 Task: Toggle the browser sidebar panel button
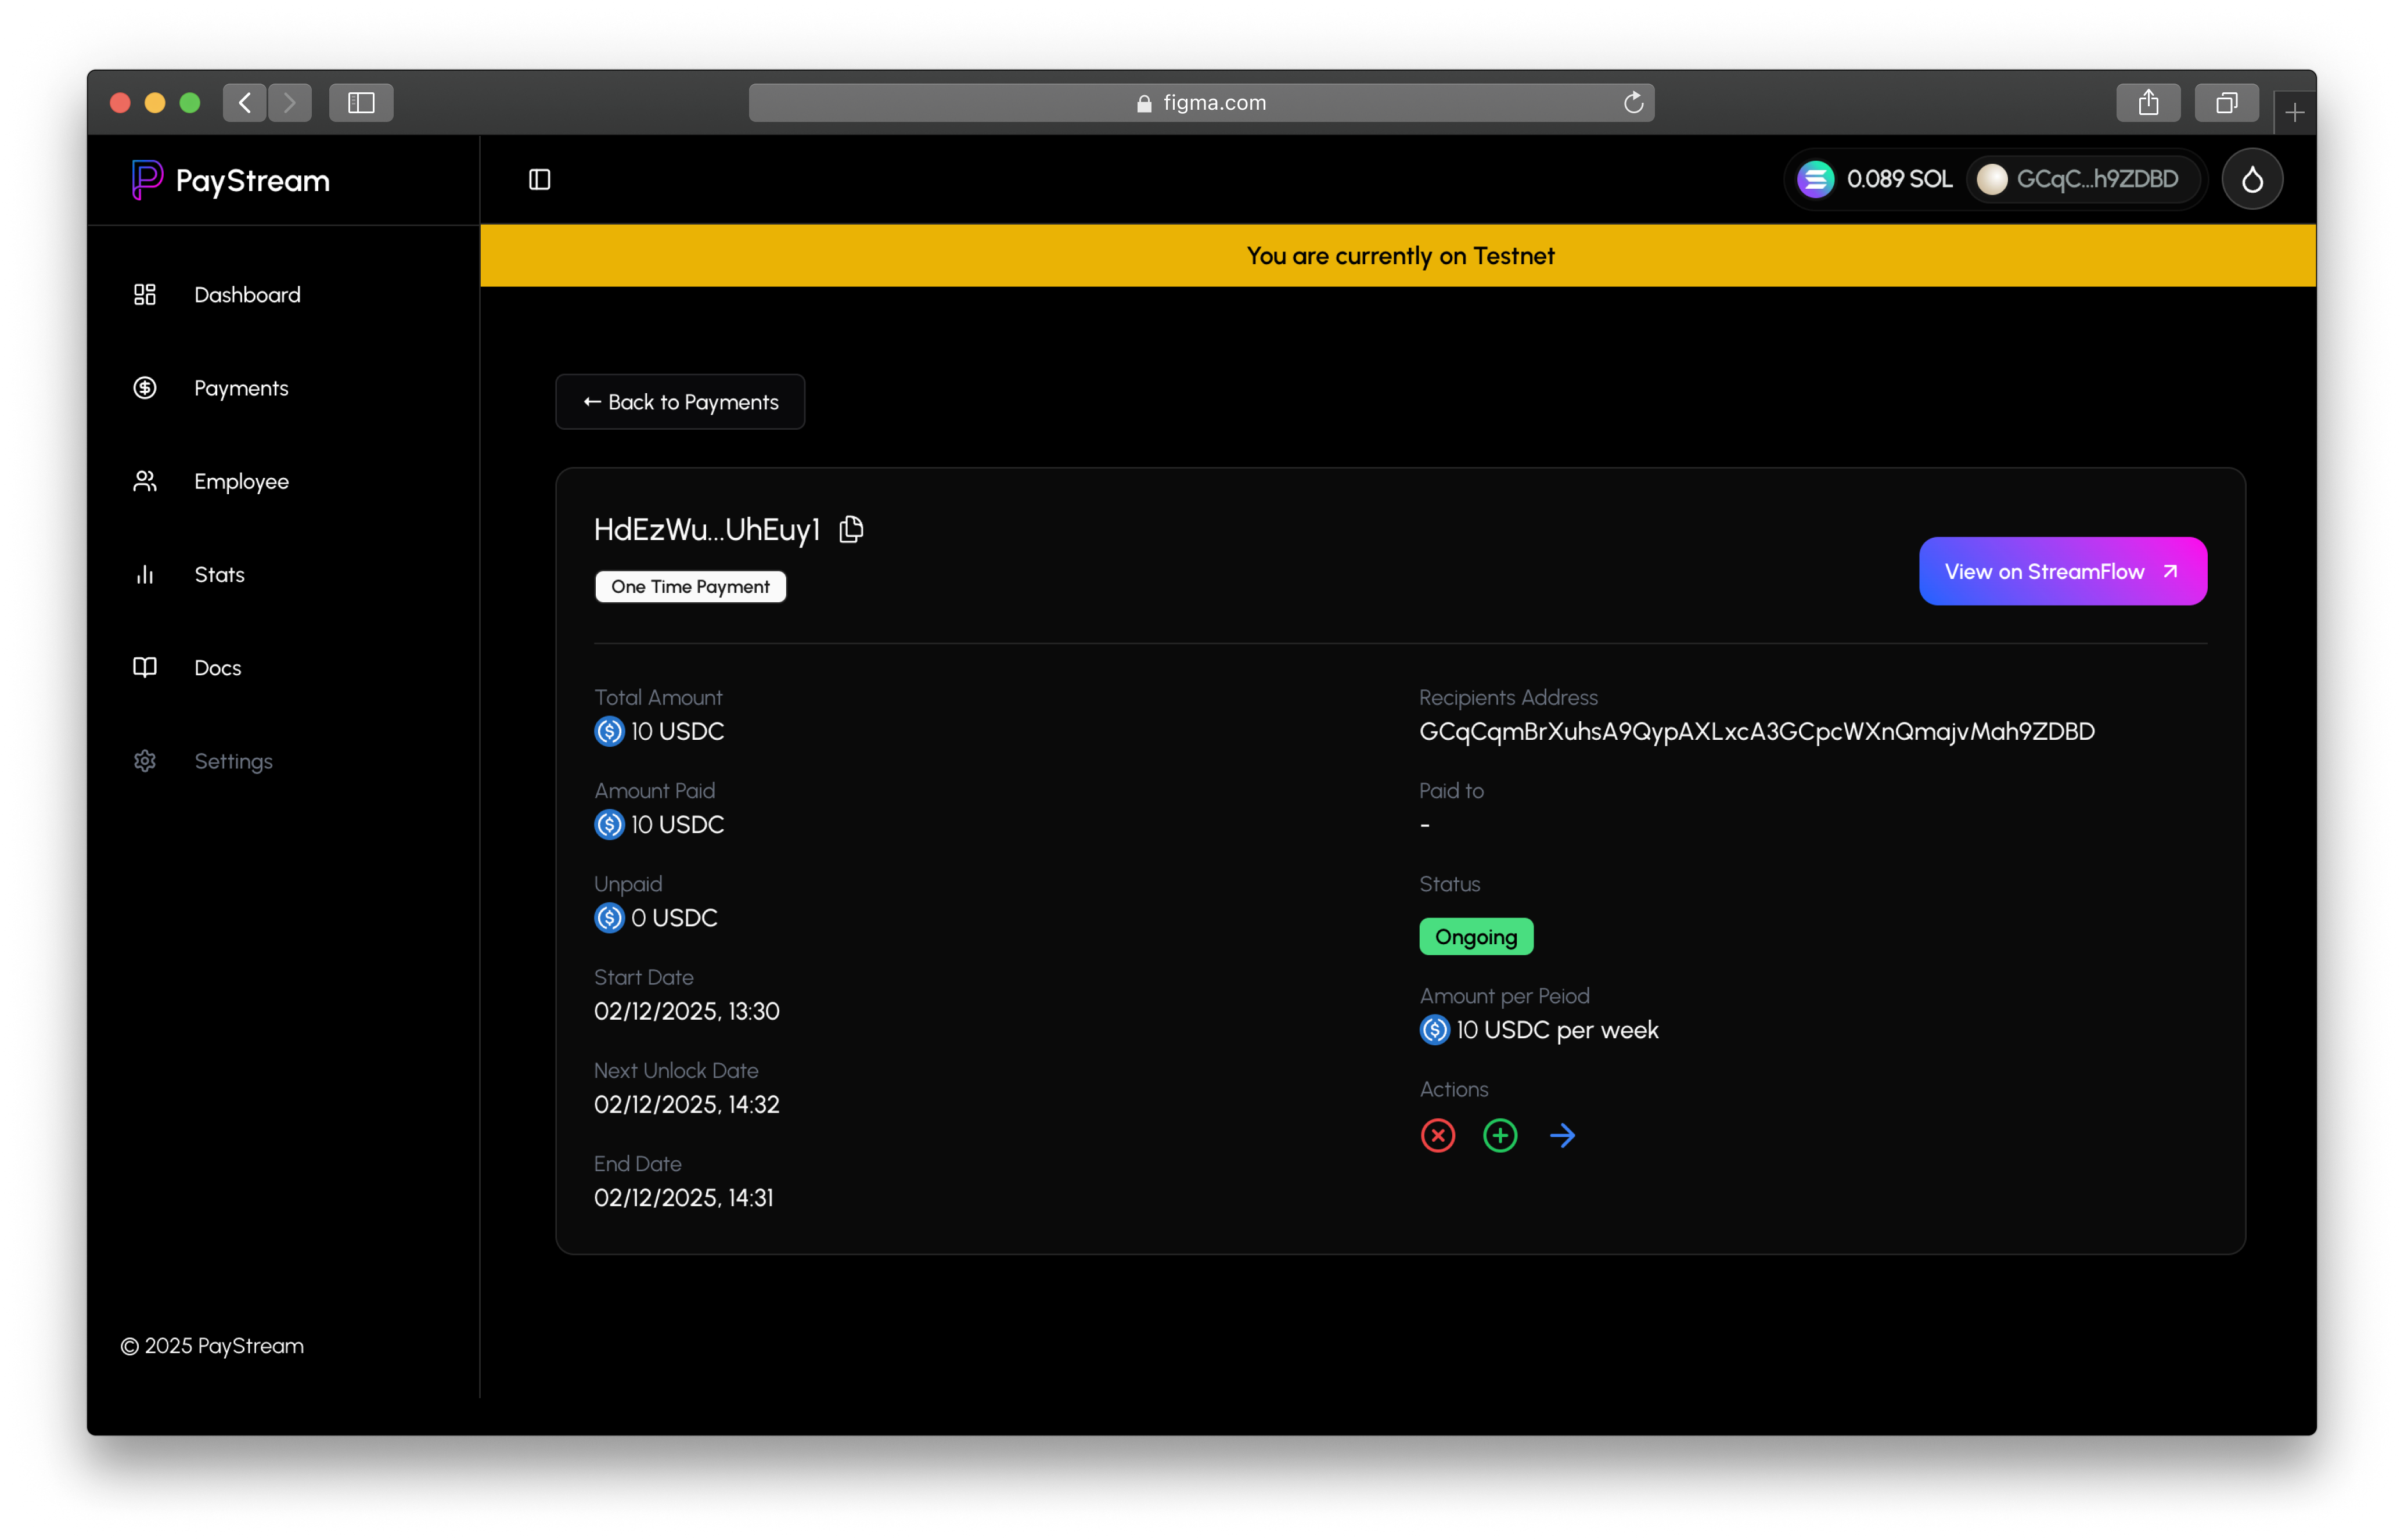tap(361, 103)
